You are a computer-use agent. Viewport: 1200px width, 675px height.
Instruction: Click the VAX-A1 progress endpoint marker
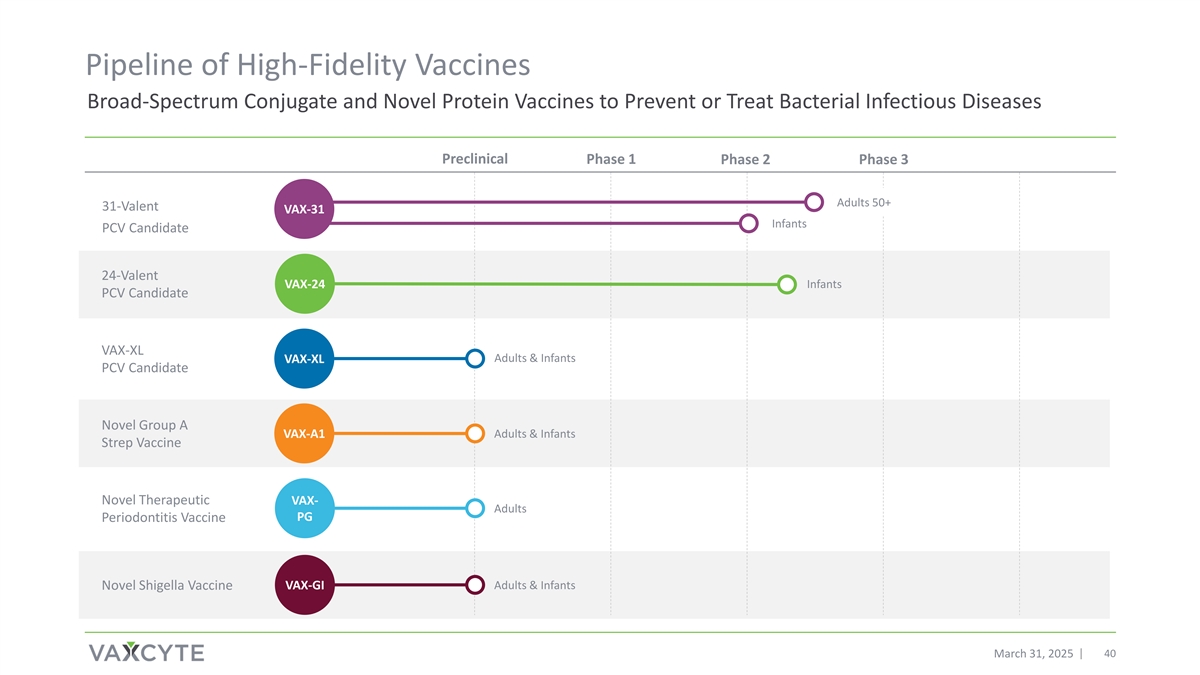(476, 434)
